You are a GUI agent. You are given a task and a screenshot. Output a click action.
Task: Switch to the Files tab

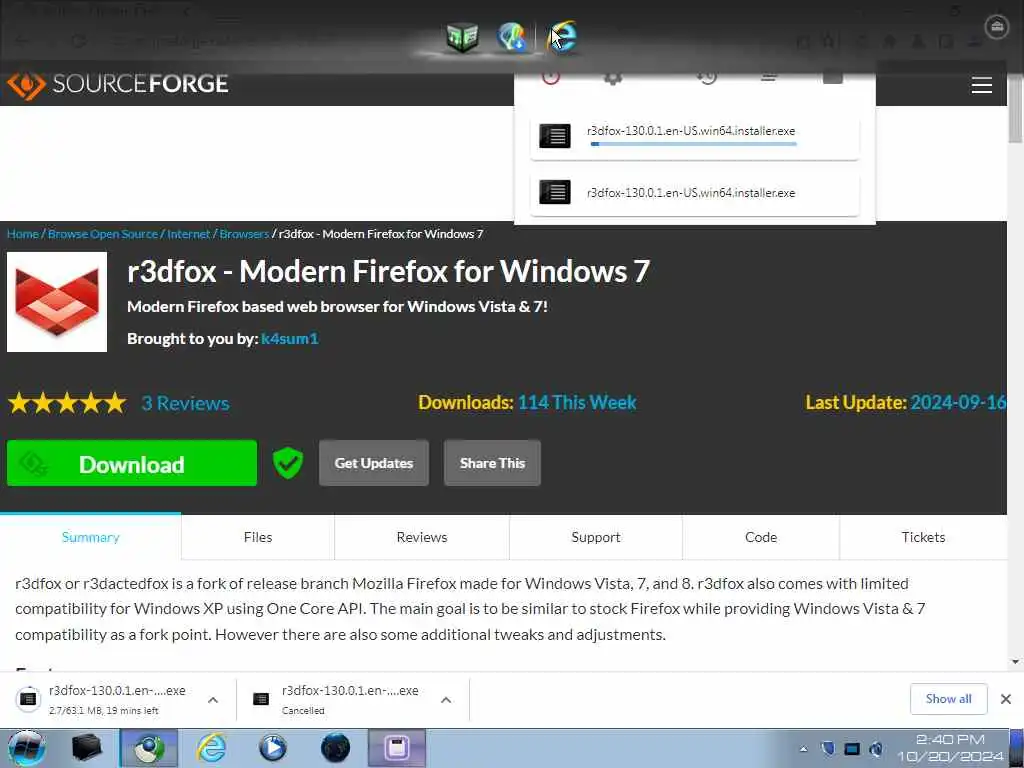[x=258, y=537]
